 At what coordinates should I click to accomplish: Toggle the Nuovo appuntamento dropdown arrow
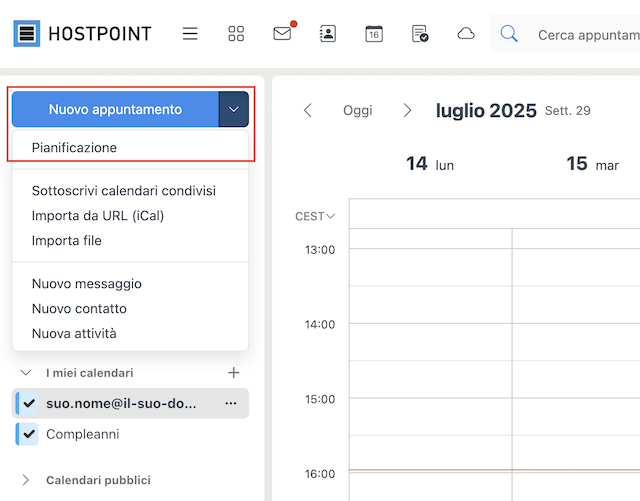tap(233, 109)
